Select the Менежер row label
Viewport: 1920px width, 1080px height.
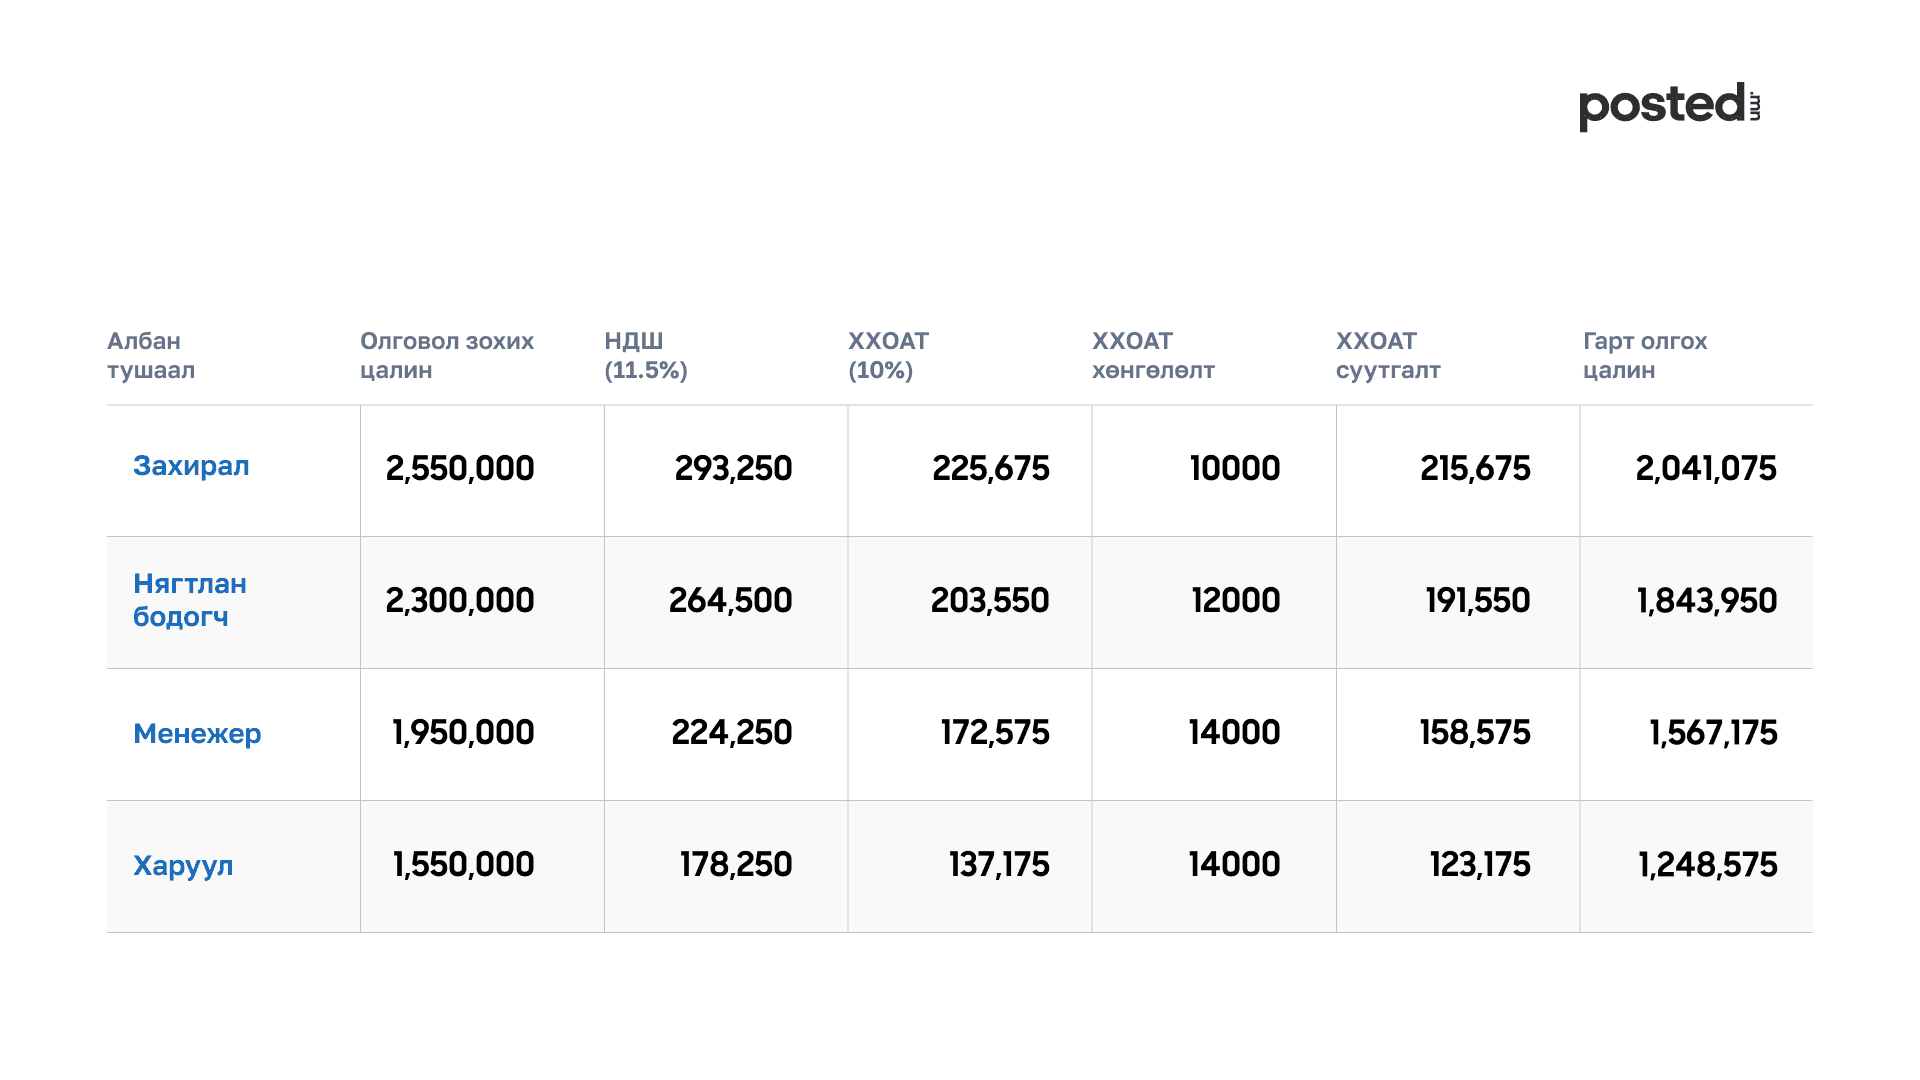[x=197, y=733]
